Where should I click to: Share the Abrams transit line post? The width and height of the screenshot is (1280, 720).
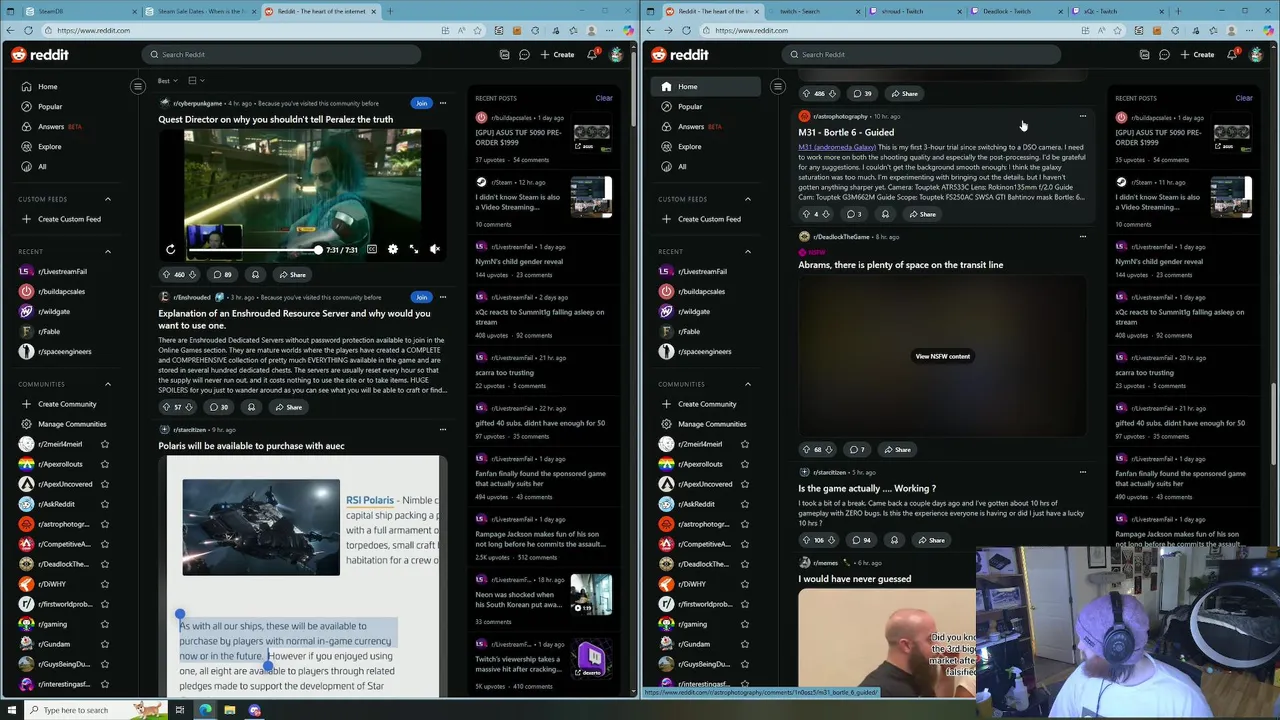(x=897, y=450)
